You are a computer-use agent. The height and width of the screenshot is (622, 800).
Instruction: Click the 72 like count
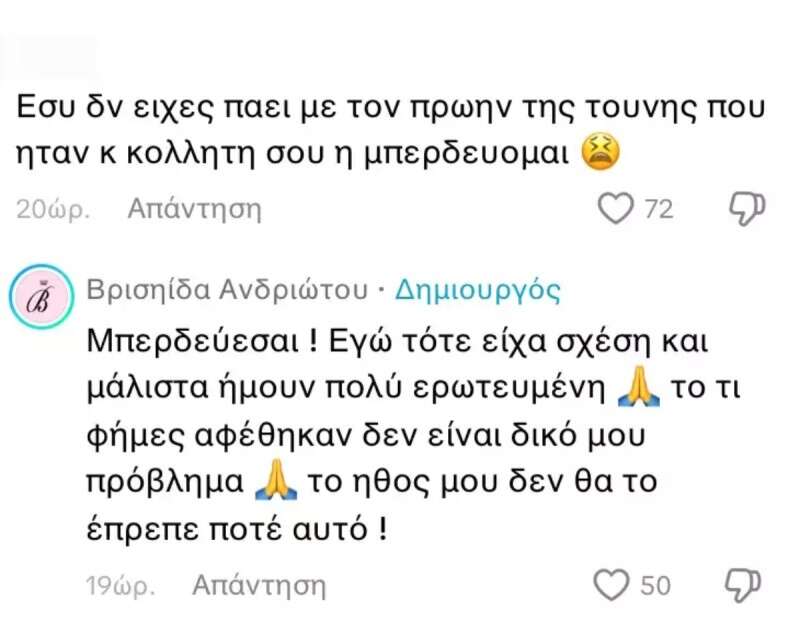tap(659, 209)
